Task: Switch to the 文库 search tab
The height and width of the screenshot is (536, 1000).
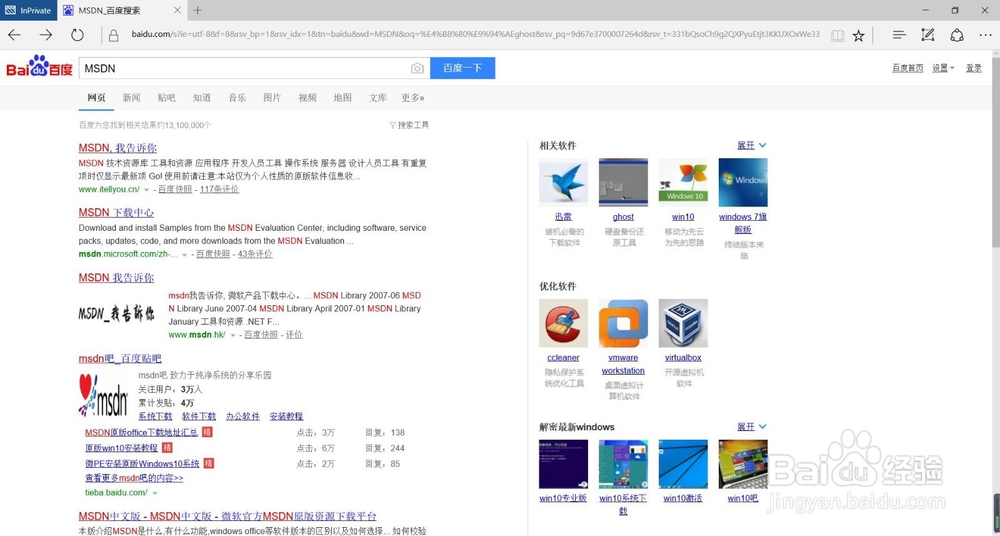Action: point(378,98)
